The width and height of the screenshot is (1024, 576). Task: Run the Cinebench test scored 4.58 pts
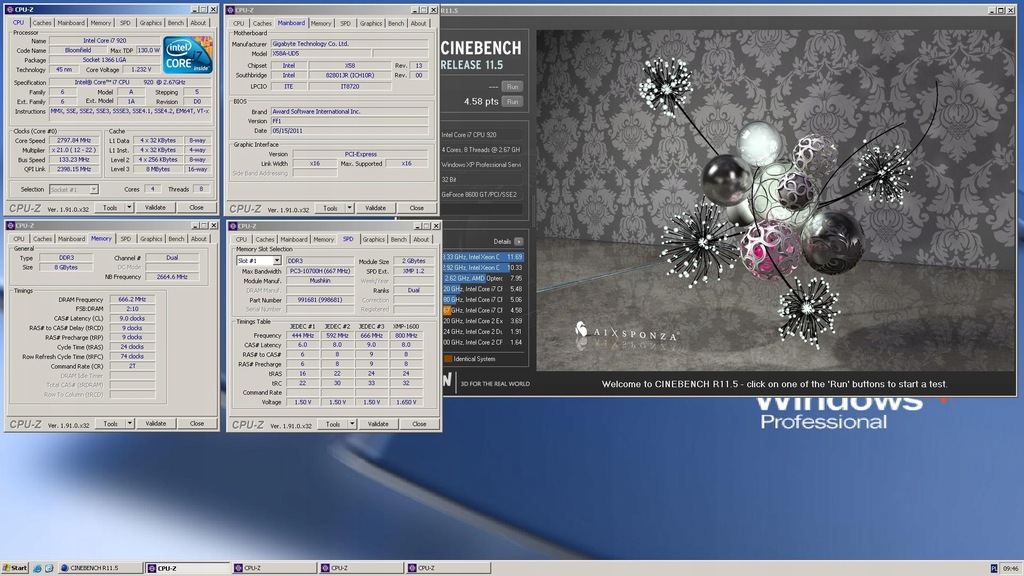513,102
